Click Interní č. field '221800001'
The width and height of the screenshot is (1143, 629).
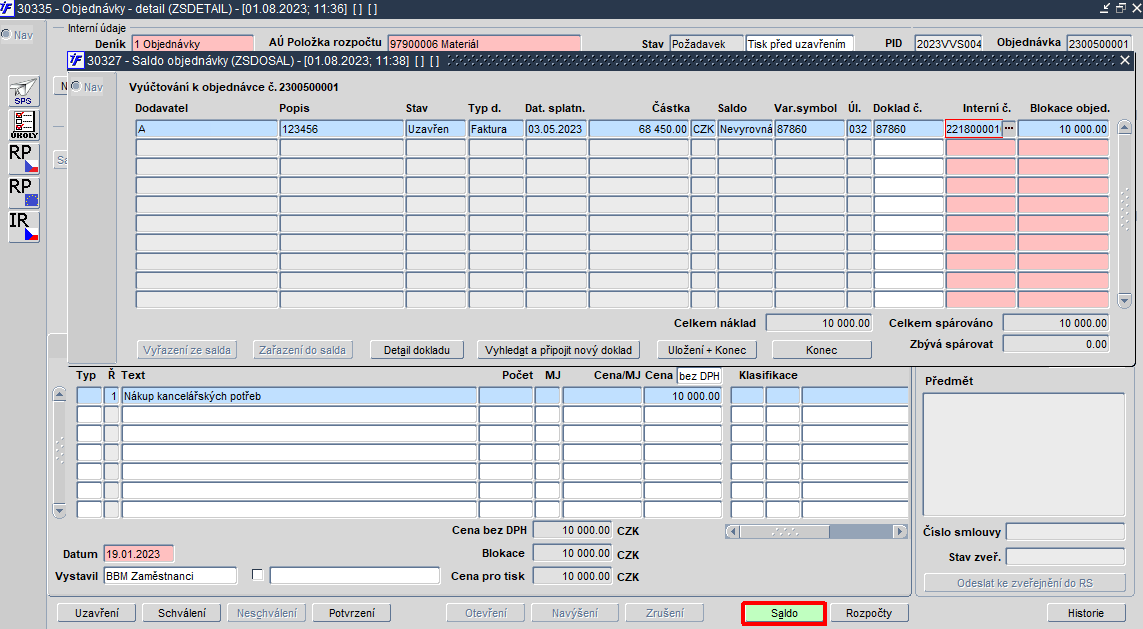point(973,129)
